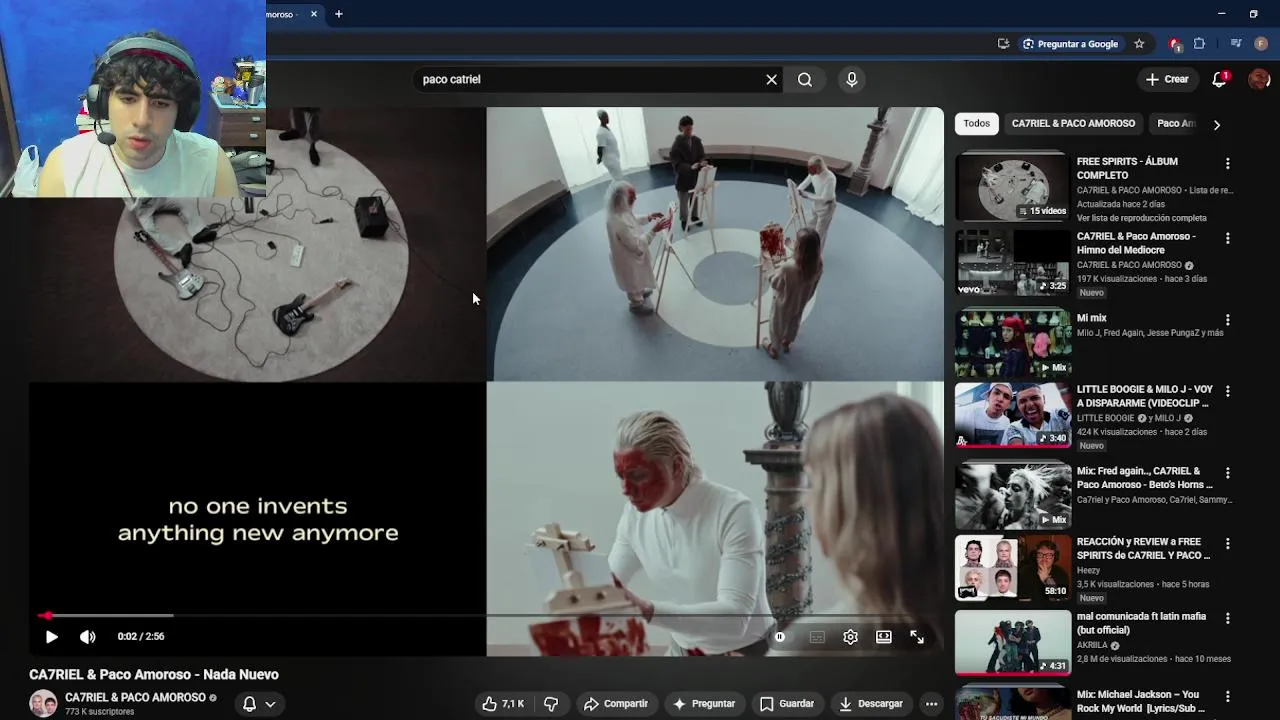Like the video with thumbs up
This screenshot has height=720, width=1280.
coord(504,704)
